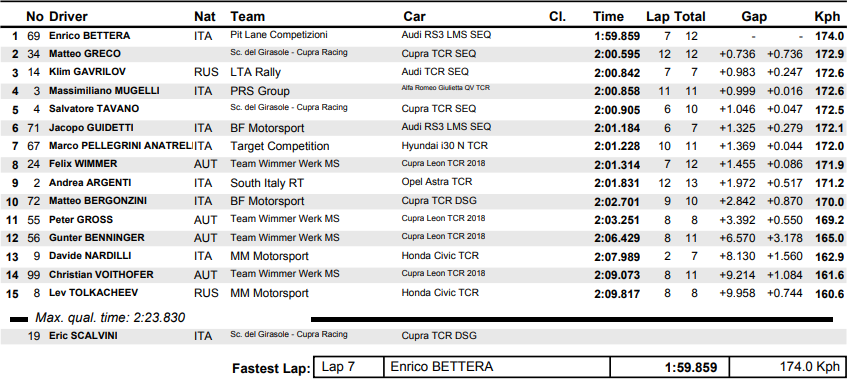
Task: Click Gunter BENNINGER gap value +6.570
Action: 737,239
